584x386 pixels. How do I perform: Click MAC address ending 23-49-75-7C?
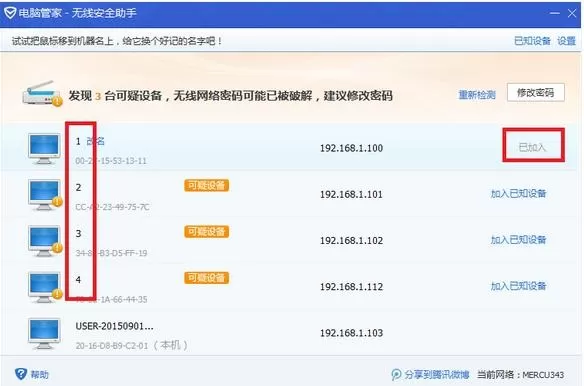click(x=112, y=207)
